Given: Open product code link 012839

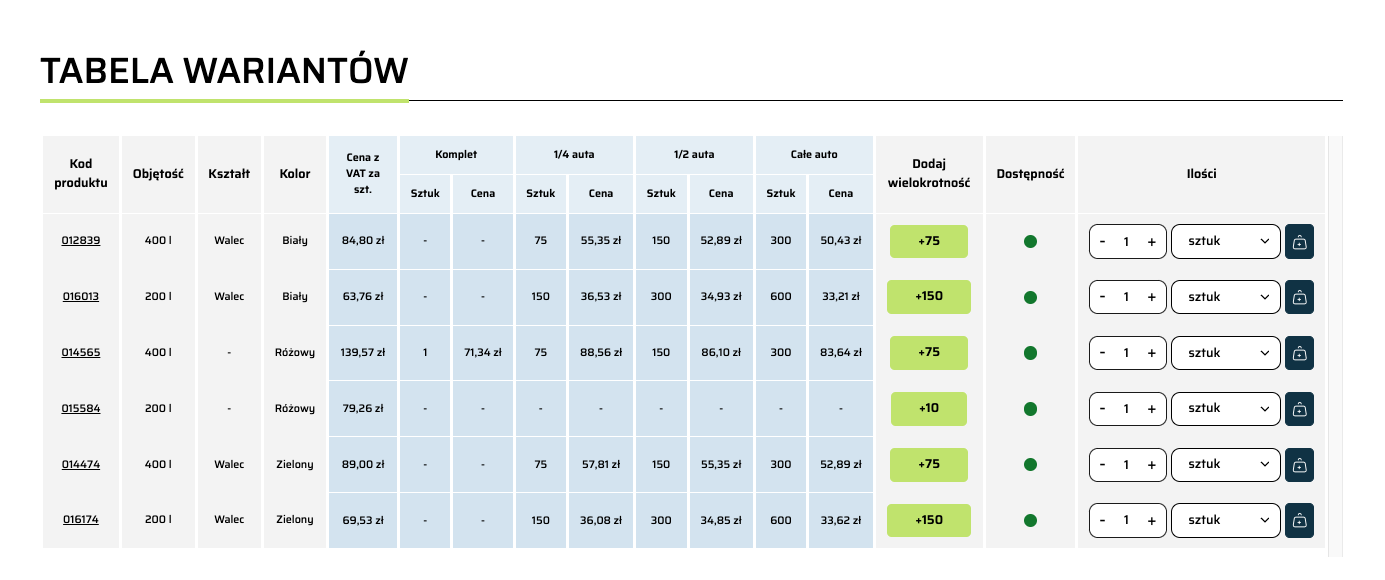Looking at the screenshot, I should [81, 241].
